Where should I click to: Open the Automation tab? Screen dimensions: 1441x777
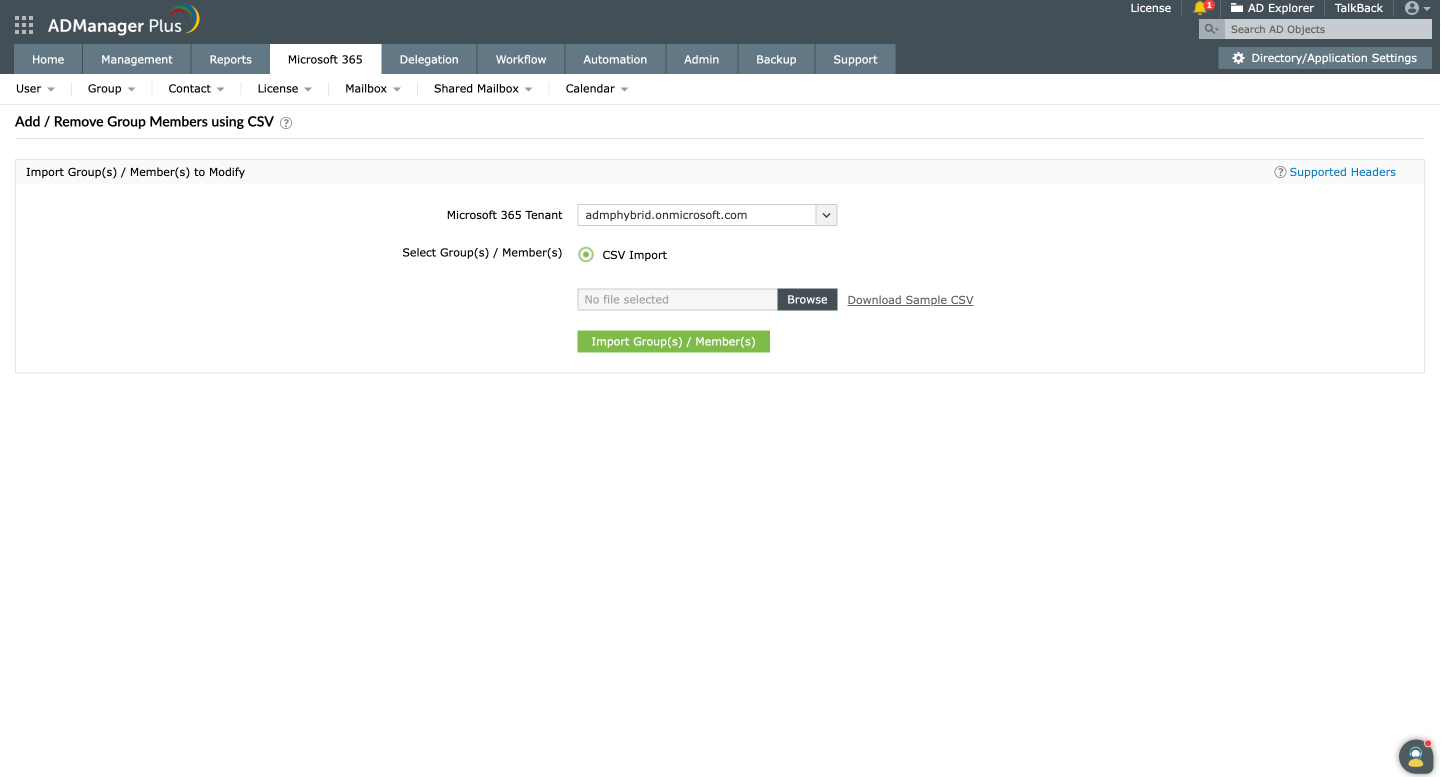pos(615,59)
